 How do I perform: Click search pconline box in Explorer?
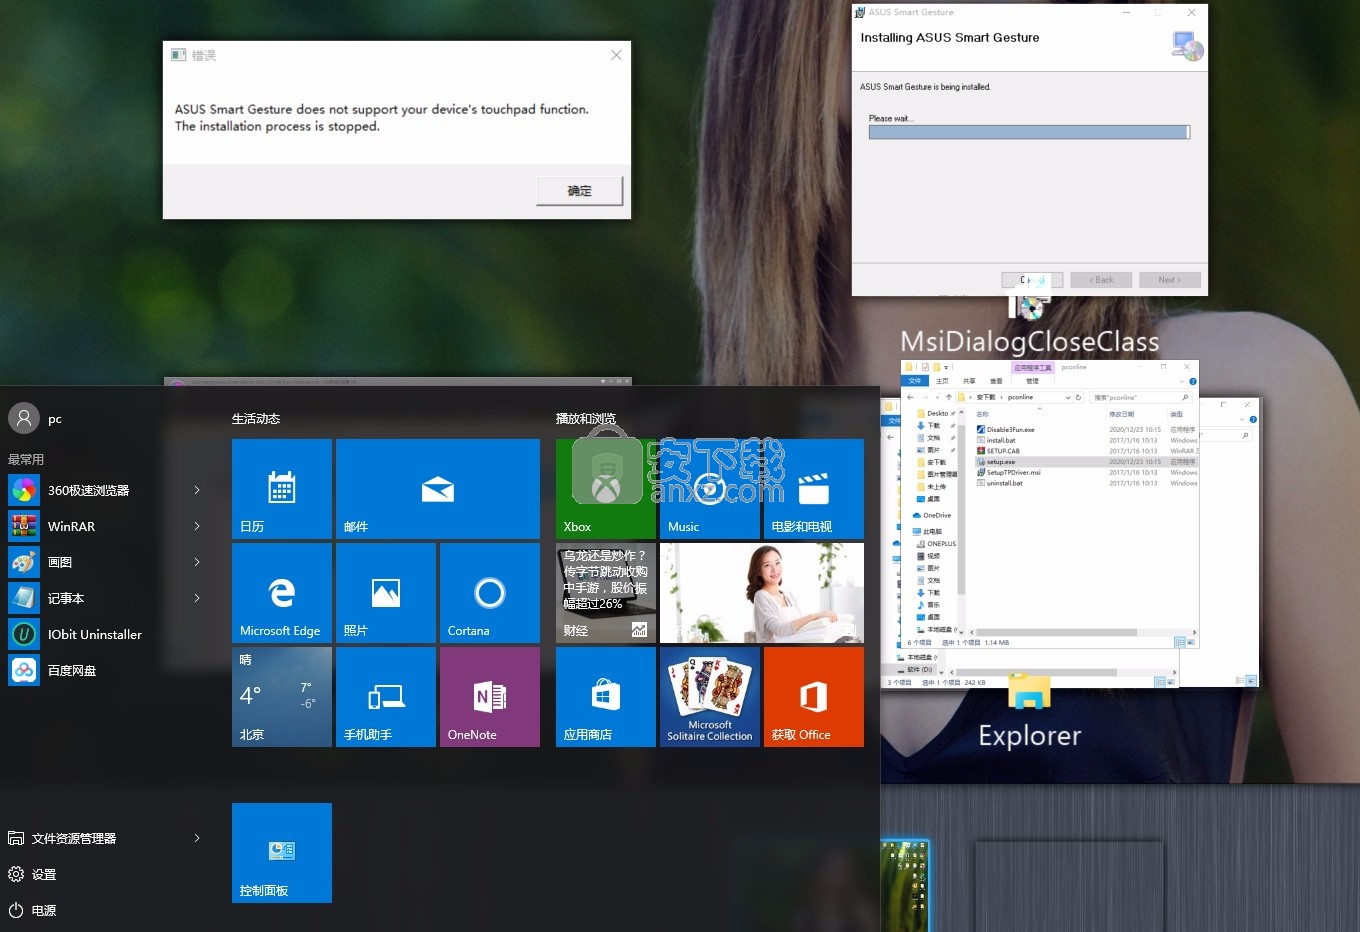coord(1140,397)
